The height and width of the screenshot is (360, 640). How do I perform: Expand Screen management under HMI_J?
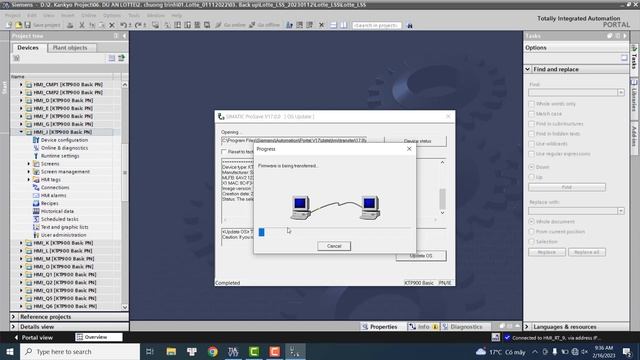tap(29, 171)
